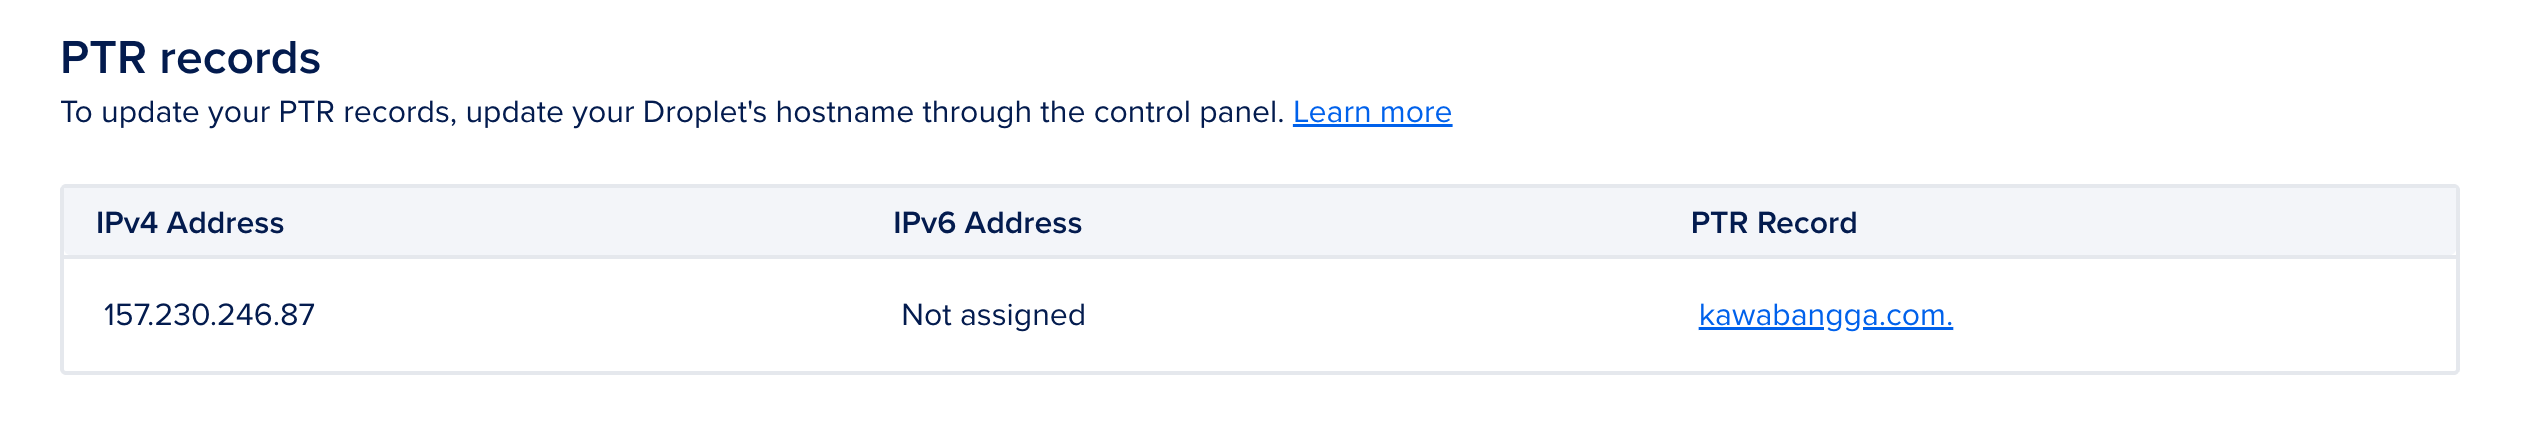Open the Learn more link

click(1371, 112)
